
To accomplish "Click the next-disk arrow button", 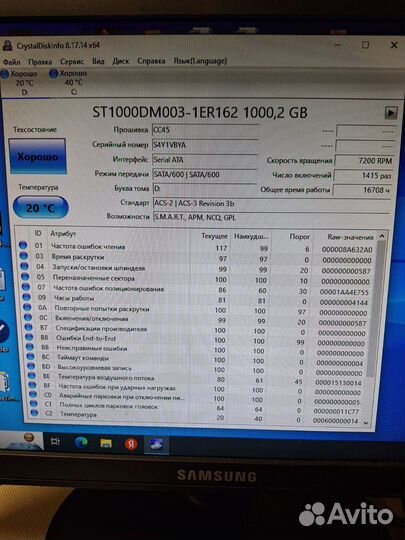I will (391, 113).
